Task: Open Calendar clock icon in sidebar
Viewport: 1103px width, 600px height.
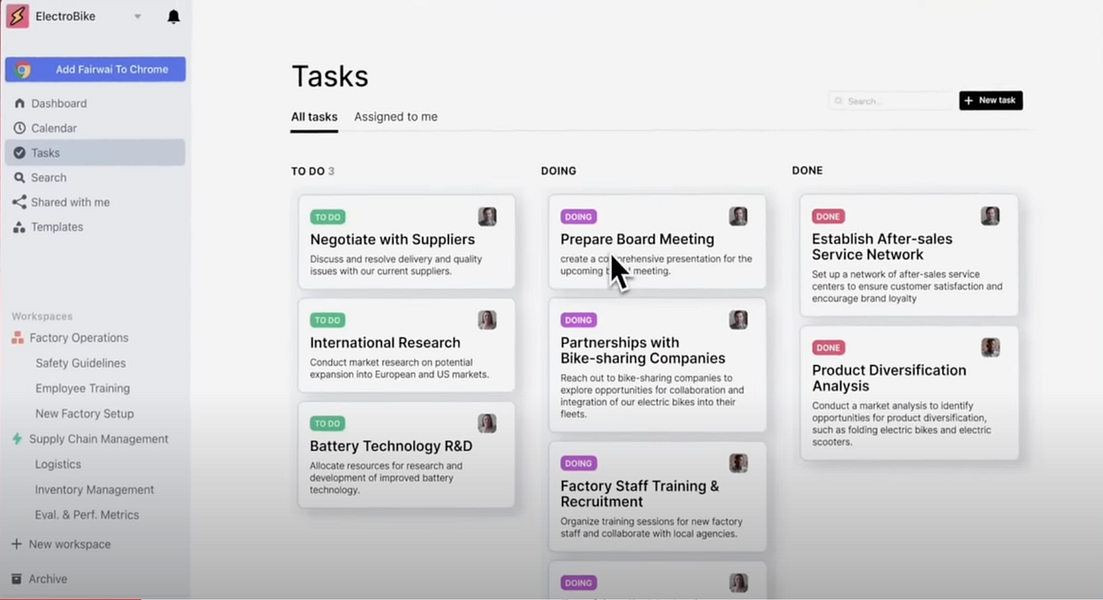Action: tap(20, 128)
